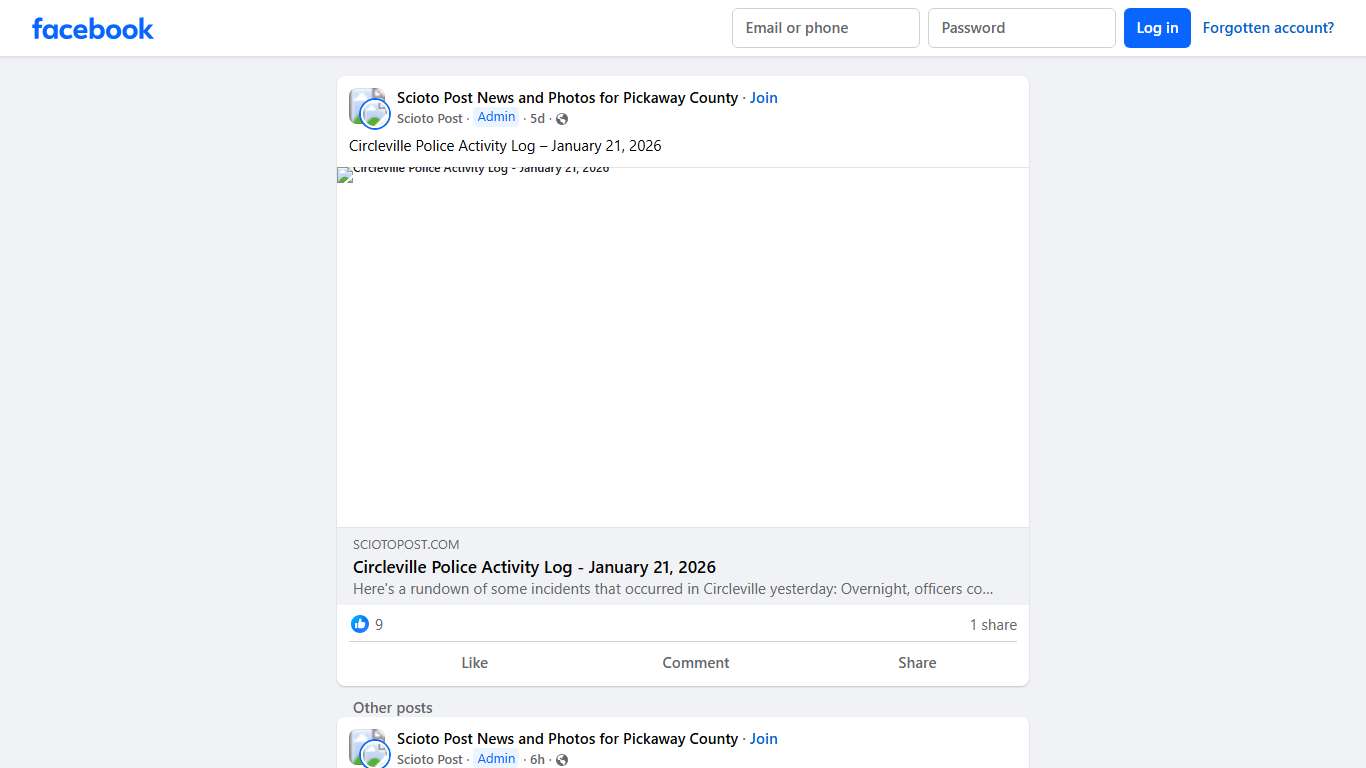Click the Like action on the post
The width and height of the screenshot is (1366, 768).
[474, 662]
